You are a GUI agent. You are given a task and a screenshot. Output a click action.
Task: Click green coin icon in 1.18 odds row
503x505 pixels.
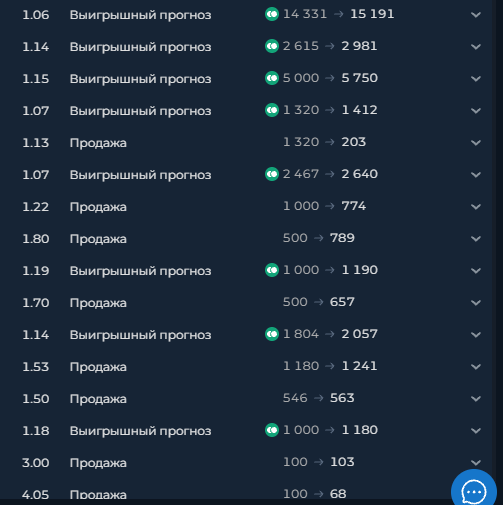click(x=272, y=430)
